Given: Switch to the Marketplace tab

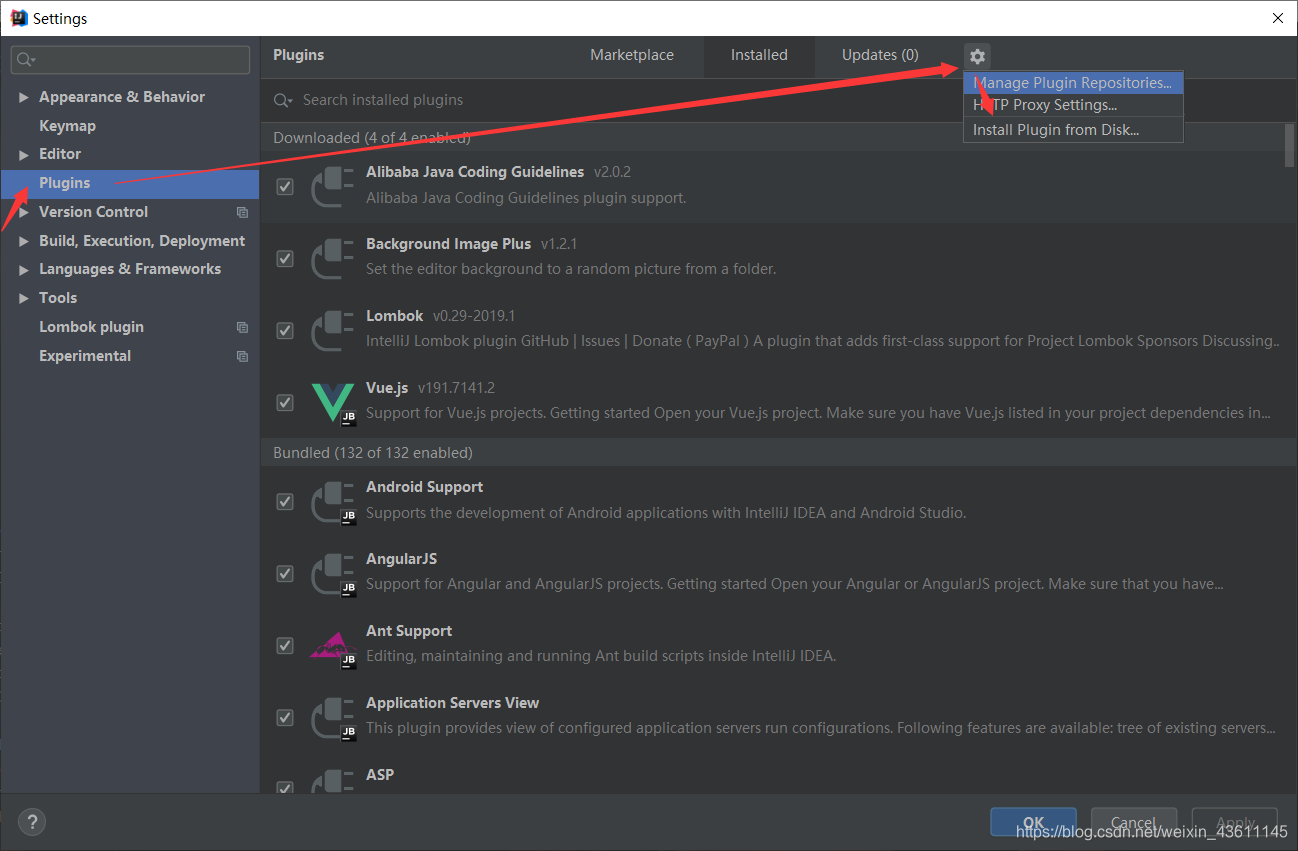Looking at the screenshot, I should point(632,56).
